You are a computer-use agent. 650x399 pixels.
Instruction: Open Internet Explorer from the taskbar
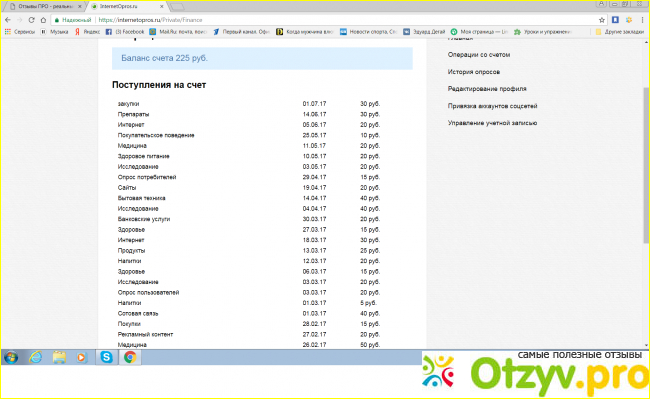36,357
